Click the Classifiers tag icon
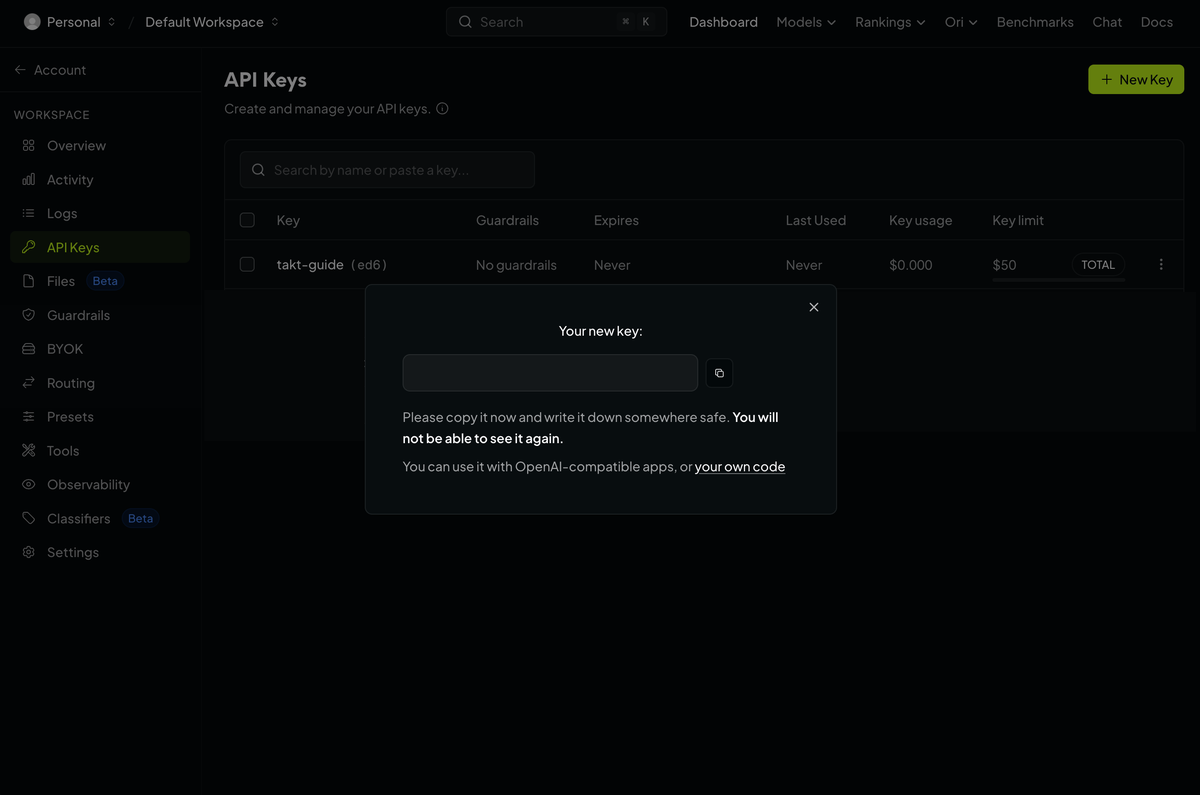This screenshot has height=795, width=1200. pos(29,519)
